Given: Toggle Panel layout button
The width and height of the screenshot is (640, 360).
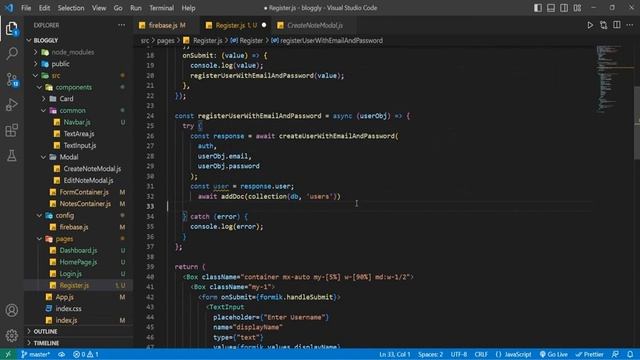Looking at the screenshot, I should [551, 8].
